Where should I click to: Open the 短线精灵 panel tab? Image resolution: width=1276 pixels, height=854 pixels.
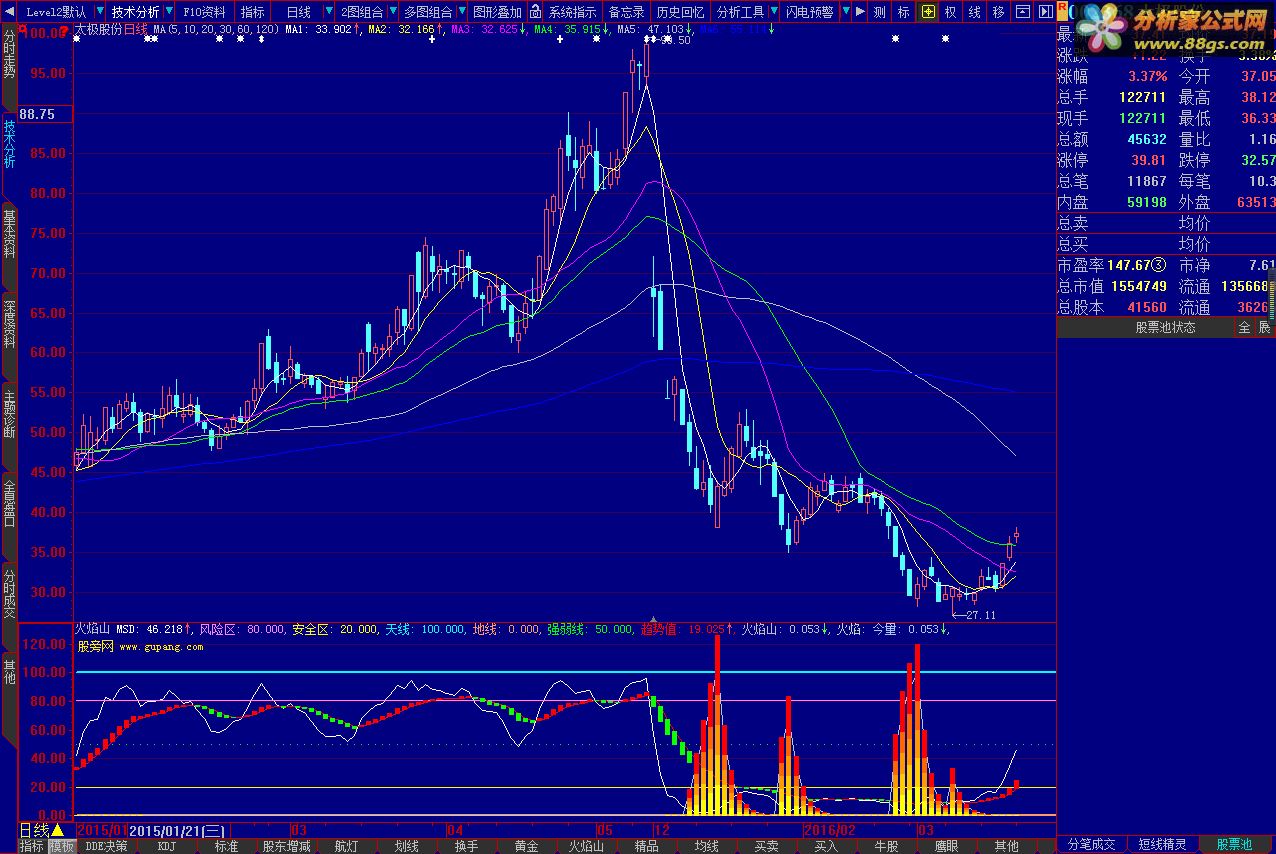pos(1162,844)
